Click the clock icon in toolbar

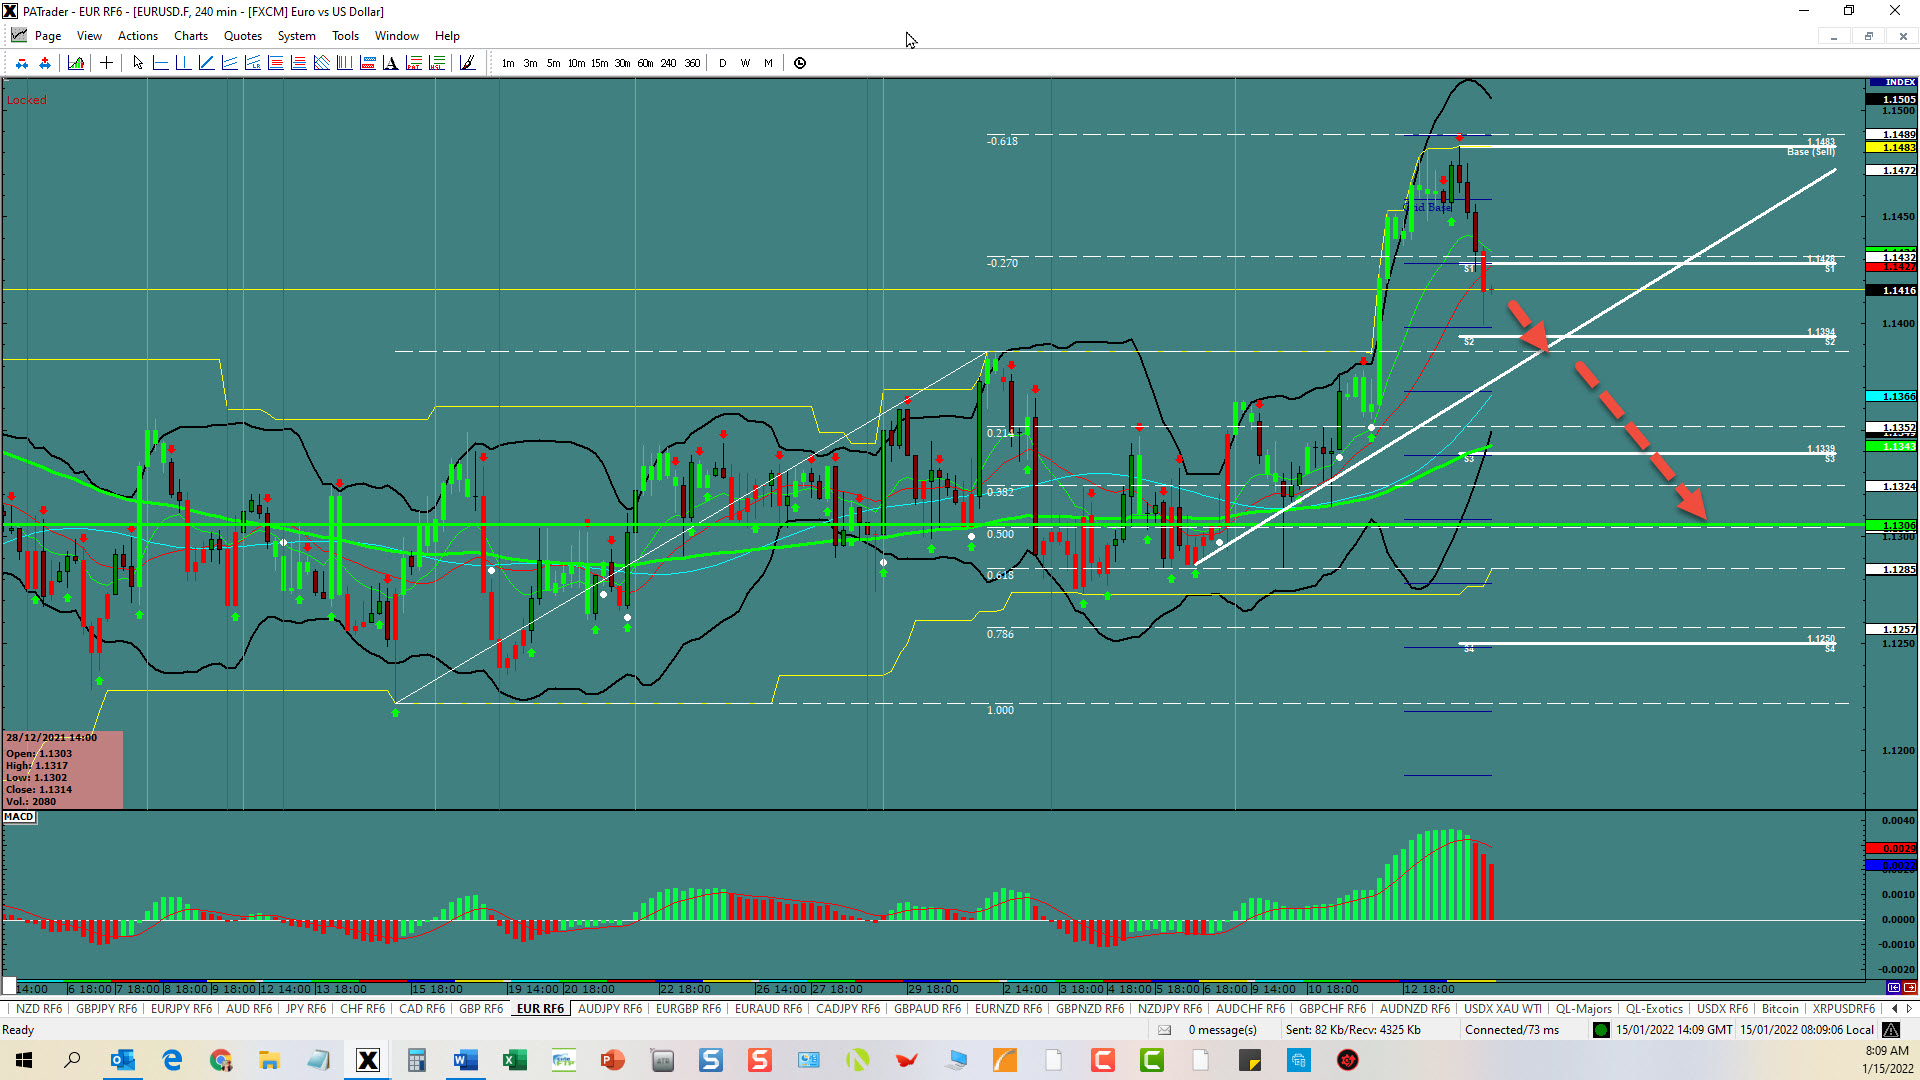[x=800, y=63]
